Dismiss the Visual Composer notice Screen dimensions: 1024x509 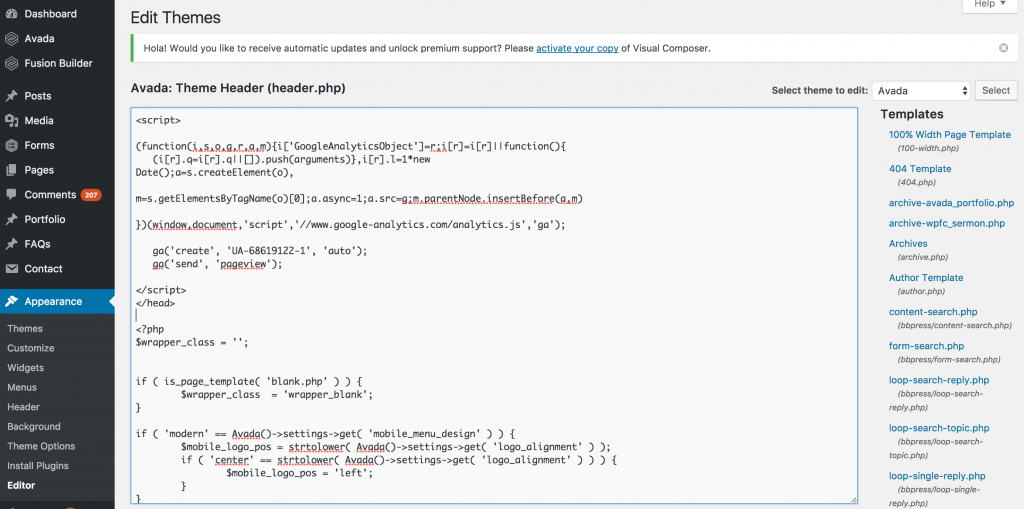[1004, 48]
